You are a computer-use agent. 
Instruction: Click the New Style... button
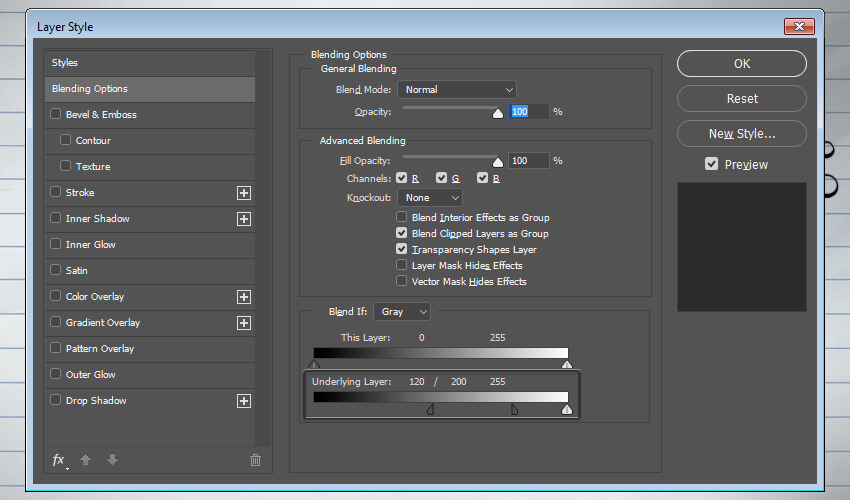742,133
